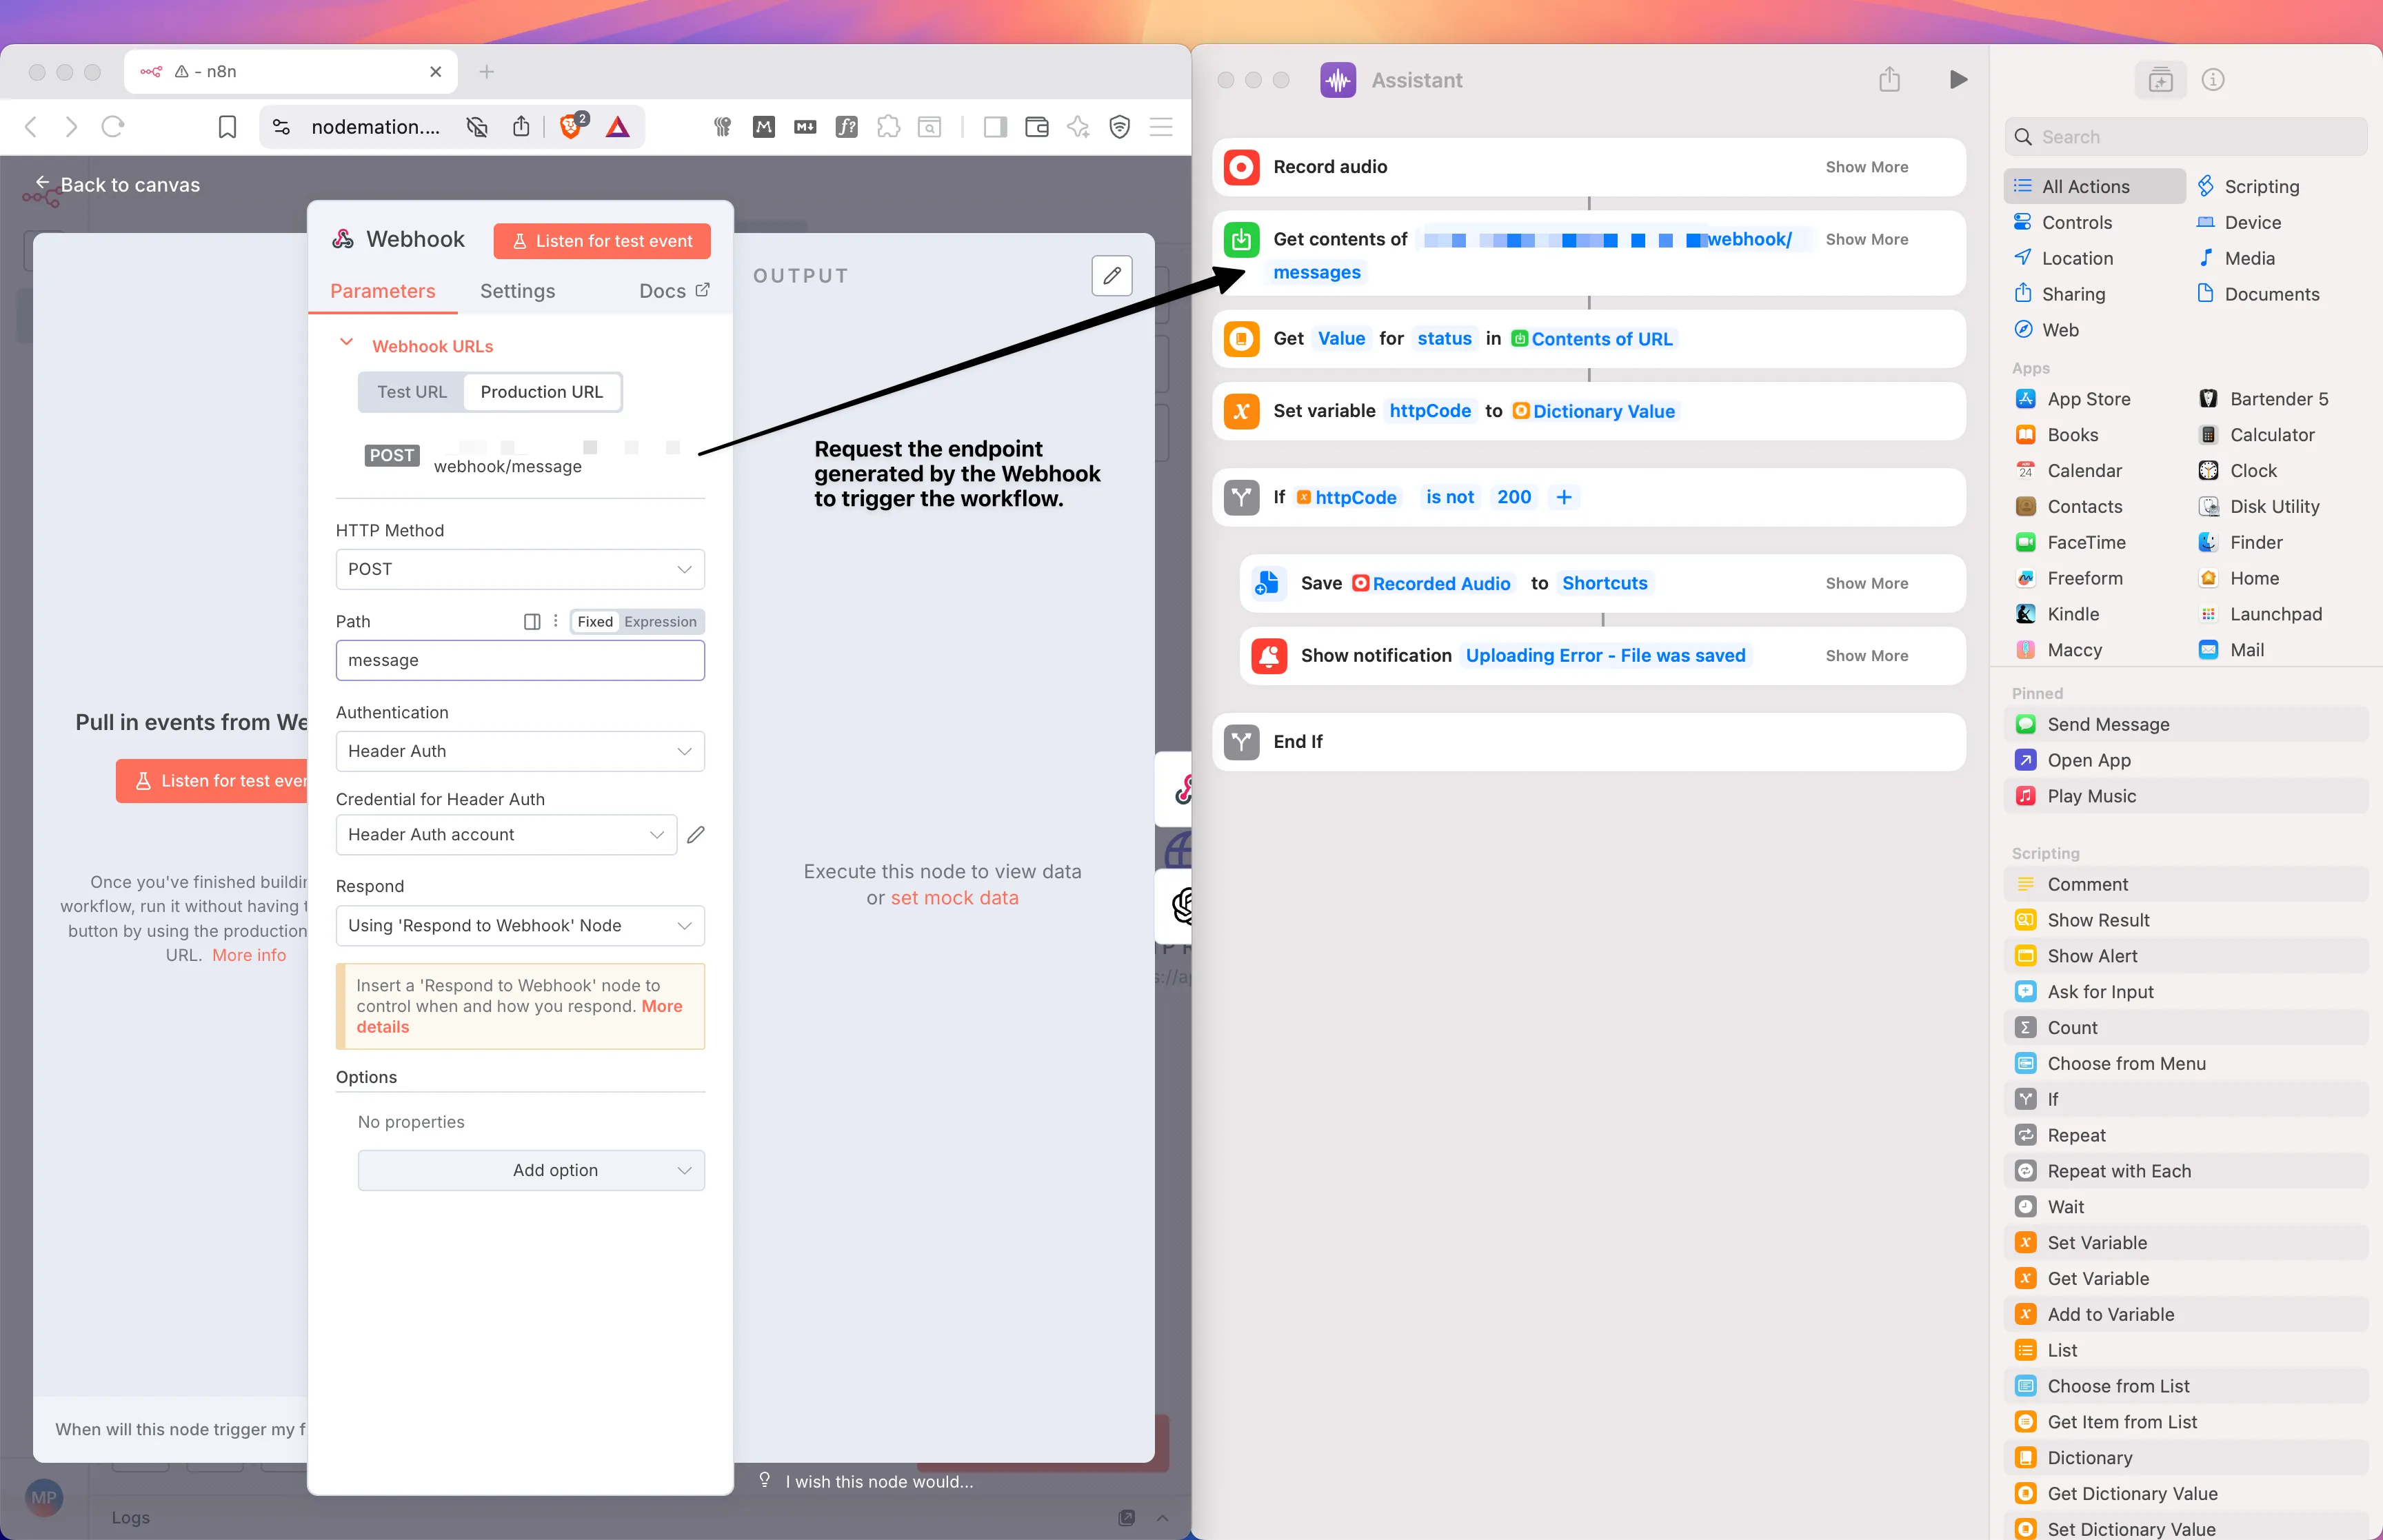Viewport: 2383px width, 1540px height.
Task: Click the Set variable httpCode action icon
Action: [1241, 411]
